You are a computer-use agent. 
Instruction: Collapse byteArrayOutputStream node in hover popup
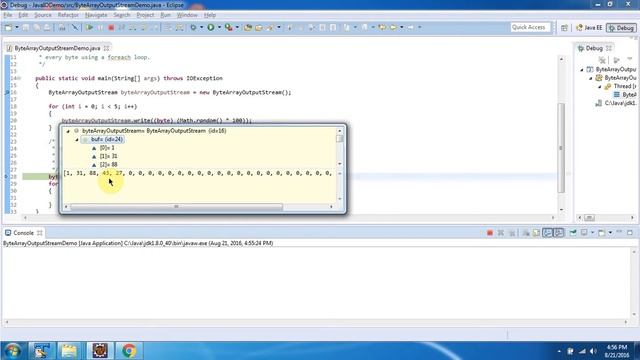(x=68, y=131)
